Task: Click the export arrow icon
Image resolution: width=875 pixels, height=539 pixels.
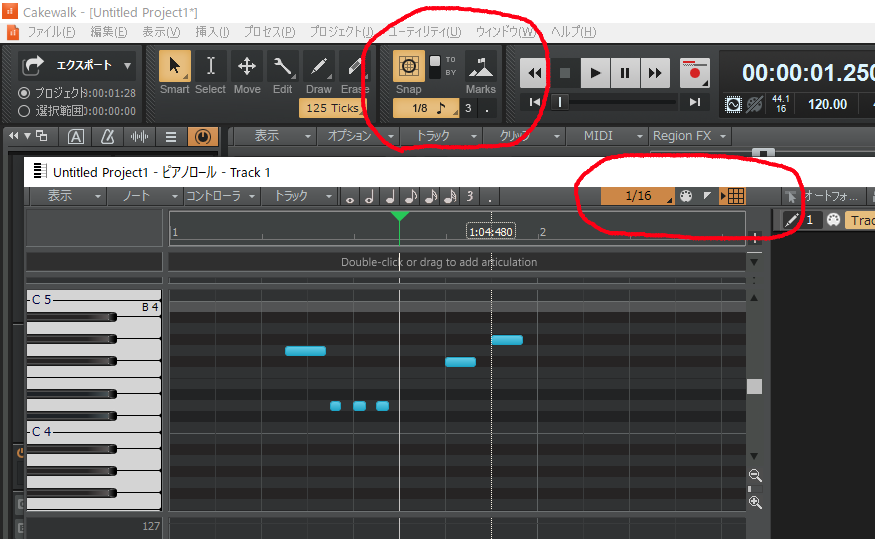Action: tap(33, 65)
